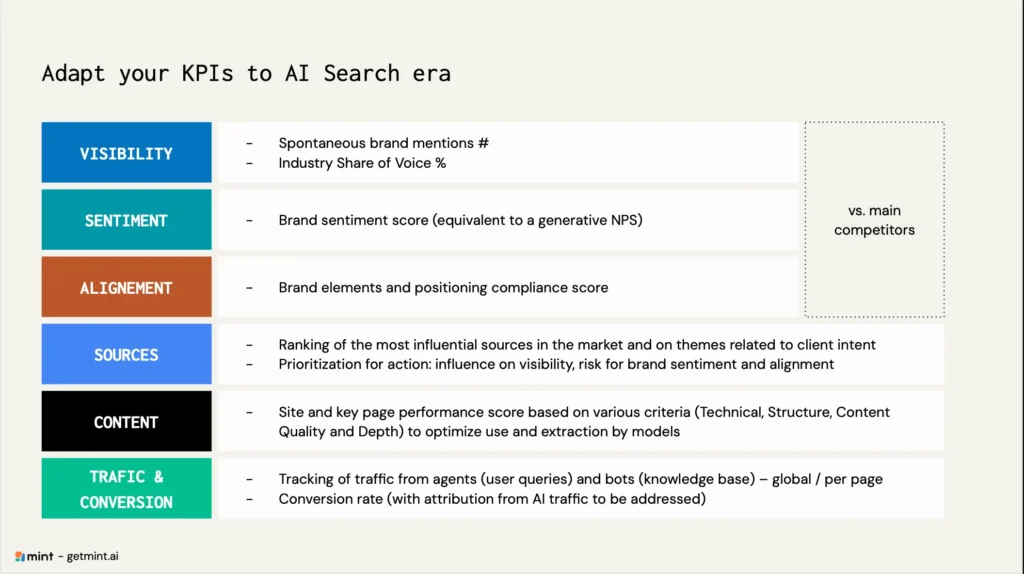Select the black CONTENT label block

coord(126,422)
